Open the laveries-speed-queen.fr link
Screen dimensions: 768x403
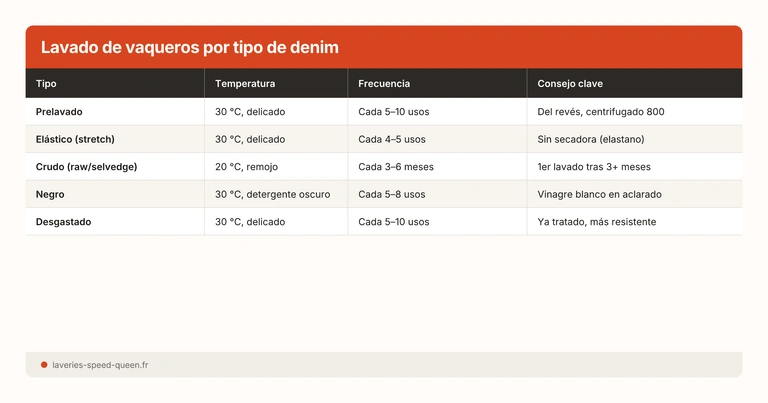point(100,365)
